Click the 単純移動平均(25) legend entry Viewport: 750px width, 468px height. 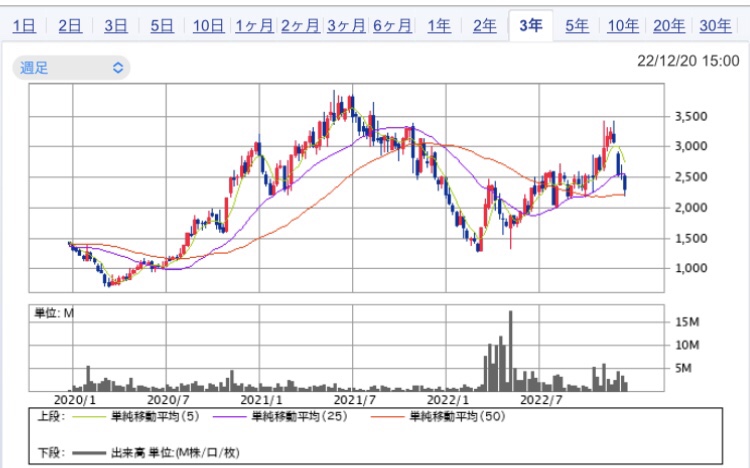pyautogui.click(x=299, y=416)
